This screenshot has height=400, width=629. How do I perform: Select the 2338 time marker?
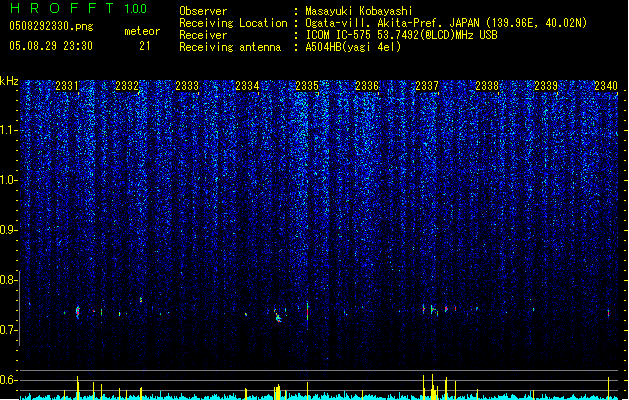click(487, 86)
